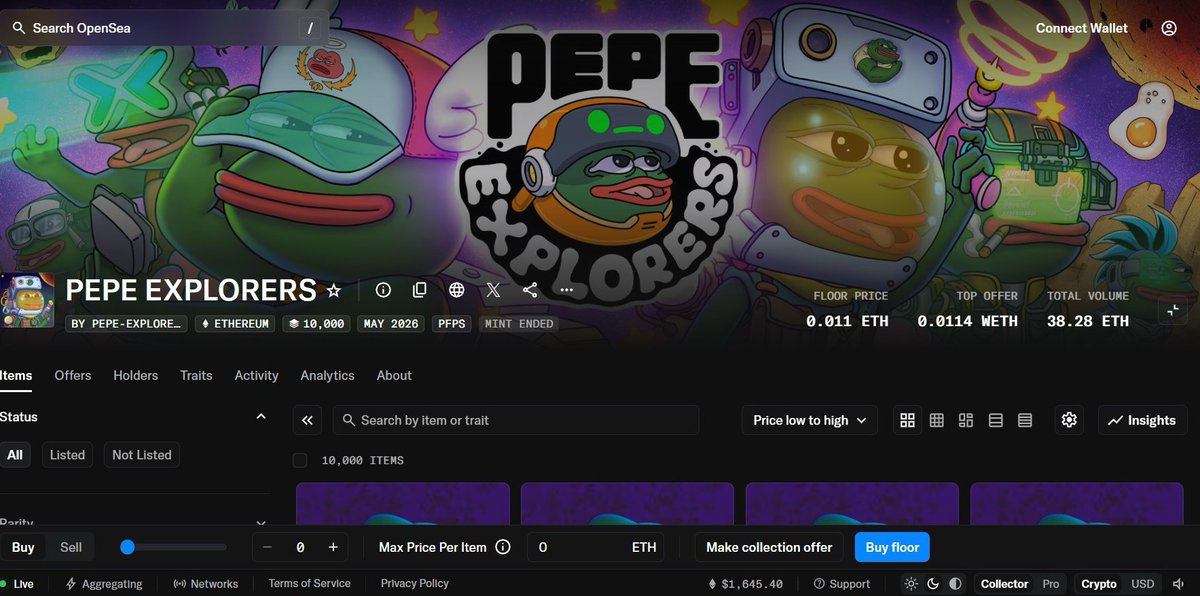The image size is (1200, 596).
Task: Click the Connect Wallet button
Action: (x=1082, y=28)
